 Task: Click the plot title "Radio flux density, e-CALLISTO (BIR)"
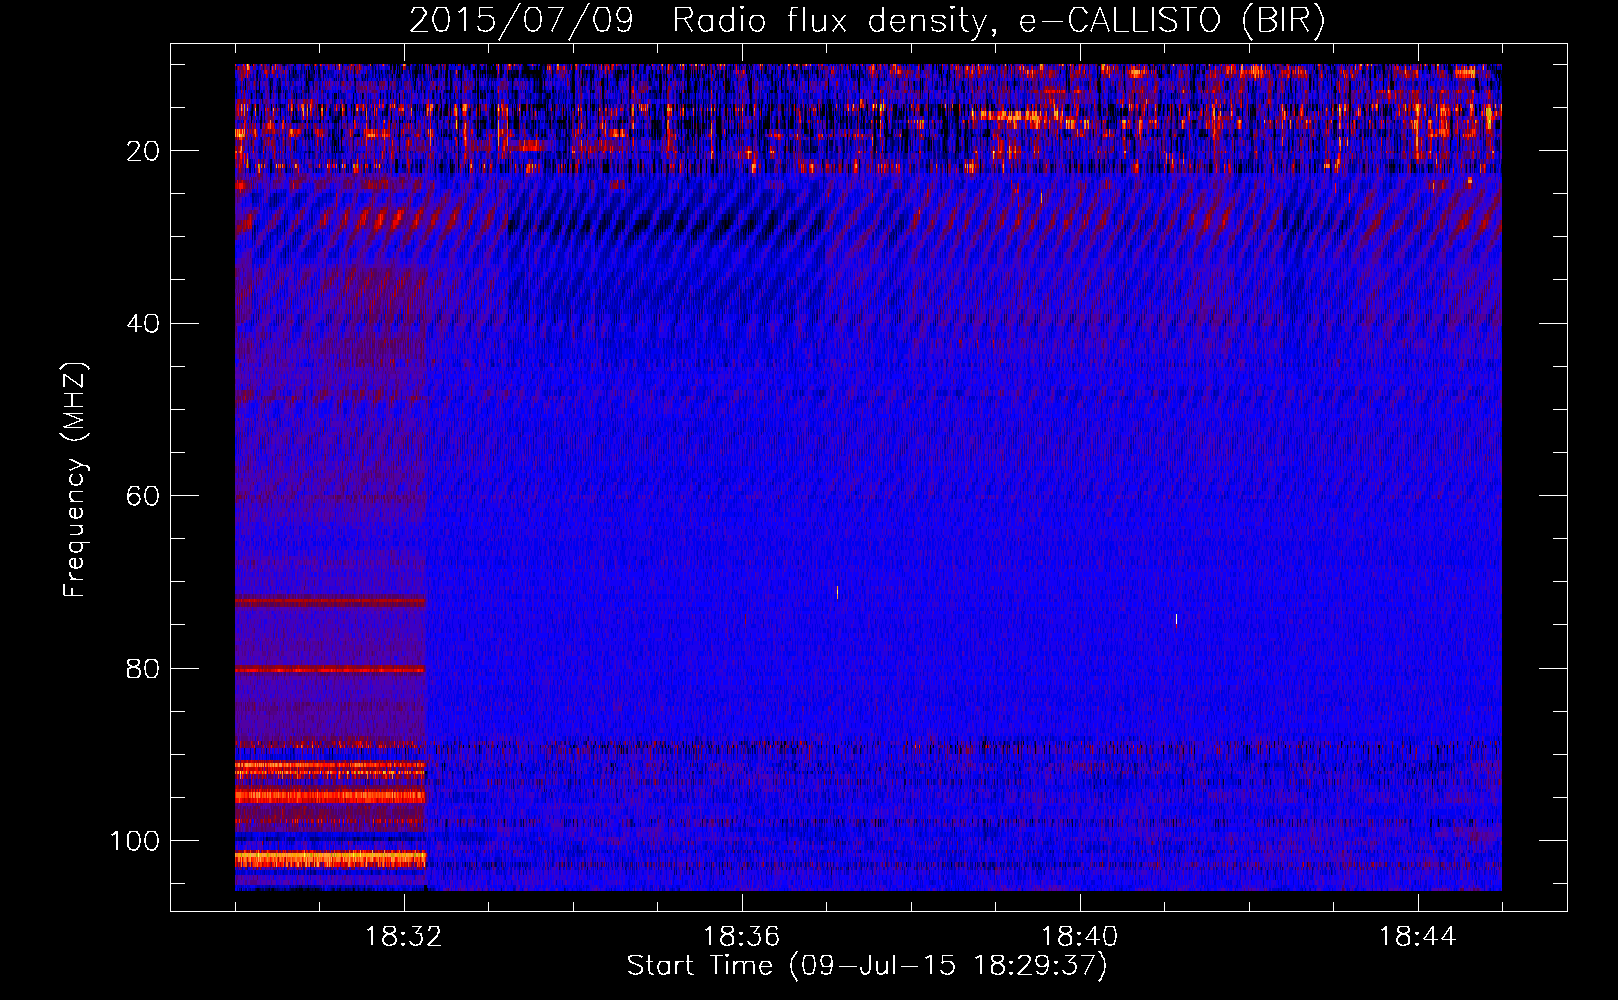pyautogui.click(x=999, y=21)
